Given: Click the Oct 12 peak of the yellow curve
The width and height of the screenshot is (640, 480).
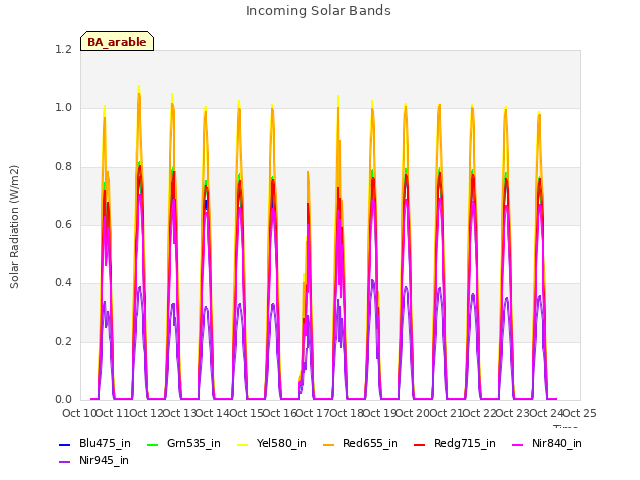Looking at the screenshot, I should click(x=139, y=86).
